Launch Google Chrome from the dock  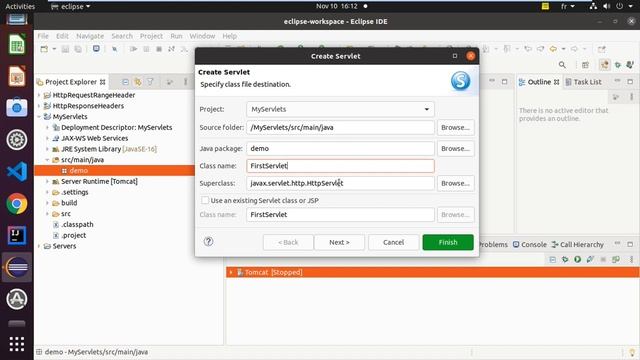click(17, 204)
